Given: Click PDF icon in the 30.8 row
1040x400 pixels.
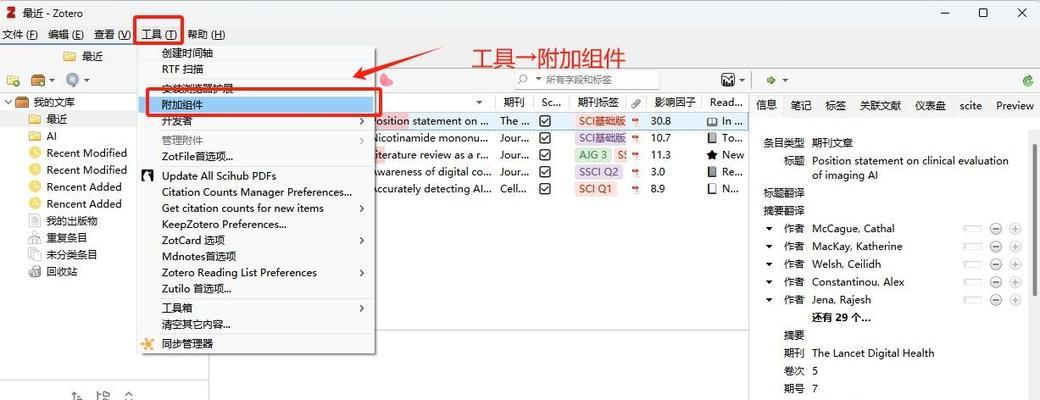Looking at the screenshot, I should [635, 121].
